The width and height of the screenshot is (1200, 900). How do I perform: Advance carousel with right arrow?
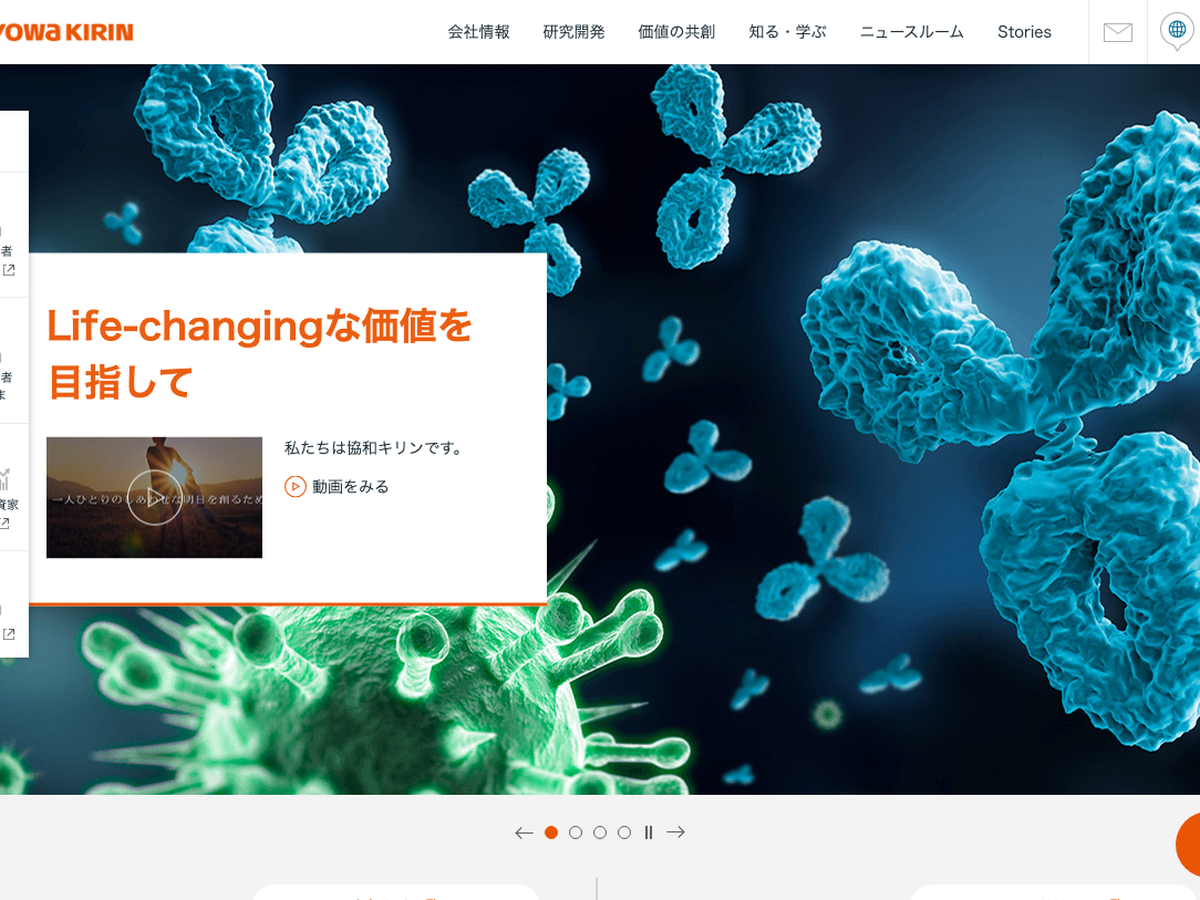pyautogui.click(x=676, y=832)
